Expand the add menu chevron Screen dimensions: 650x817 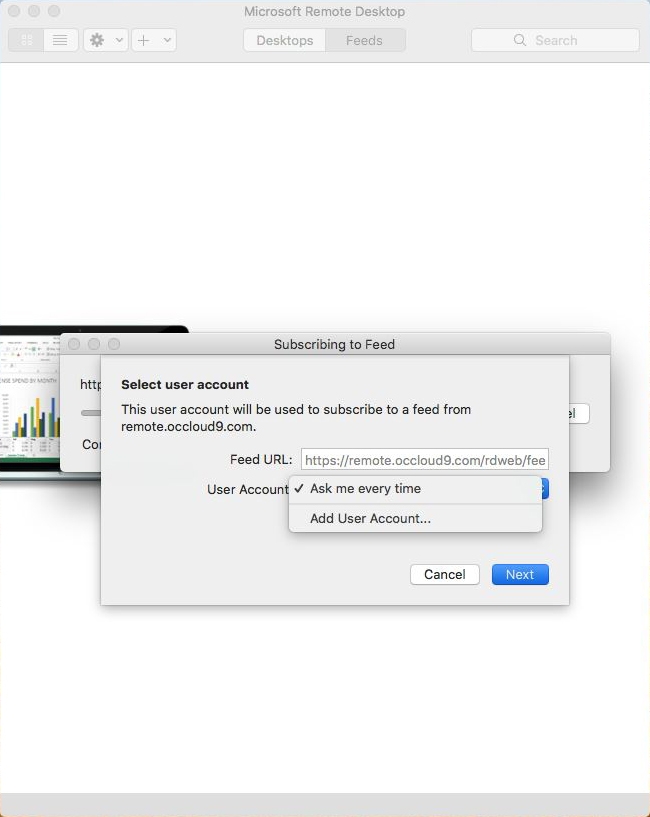click(167, 40)
